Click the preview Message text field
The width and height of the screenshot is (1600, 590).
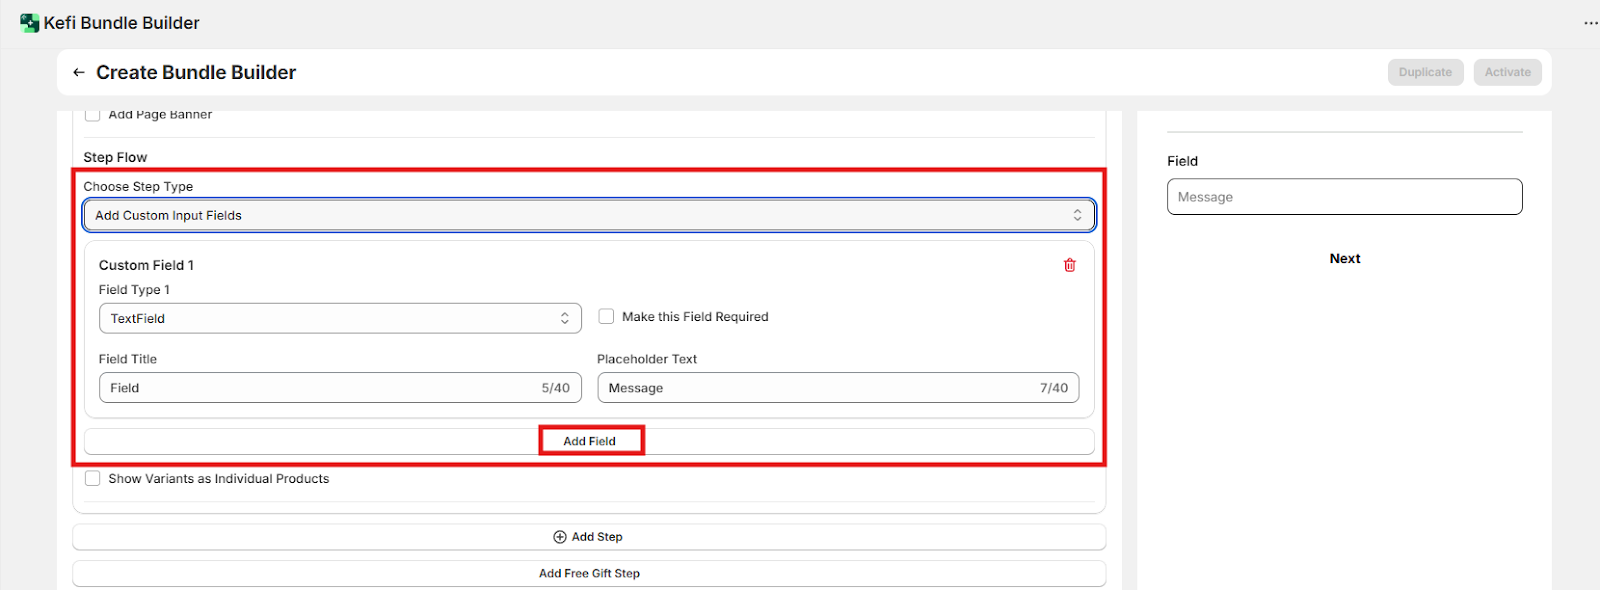[1344, 197]
